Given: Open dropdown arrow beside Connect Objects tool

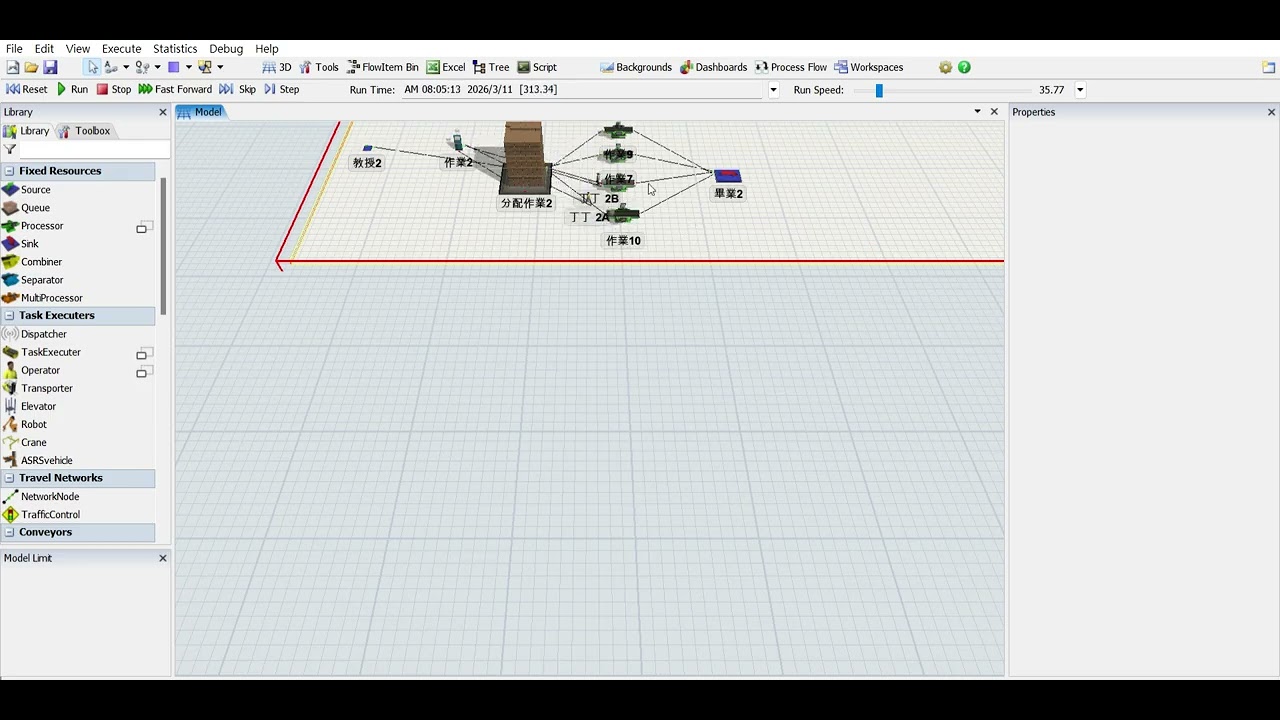Looking at the screenshot, I should coord(125,67).
